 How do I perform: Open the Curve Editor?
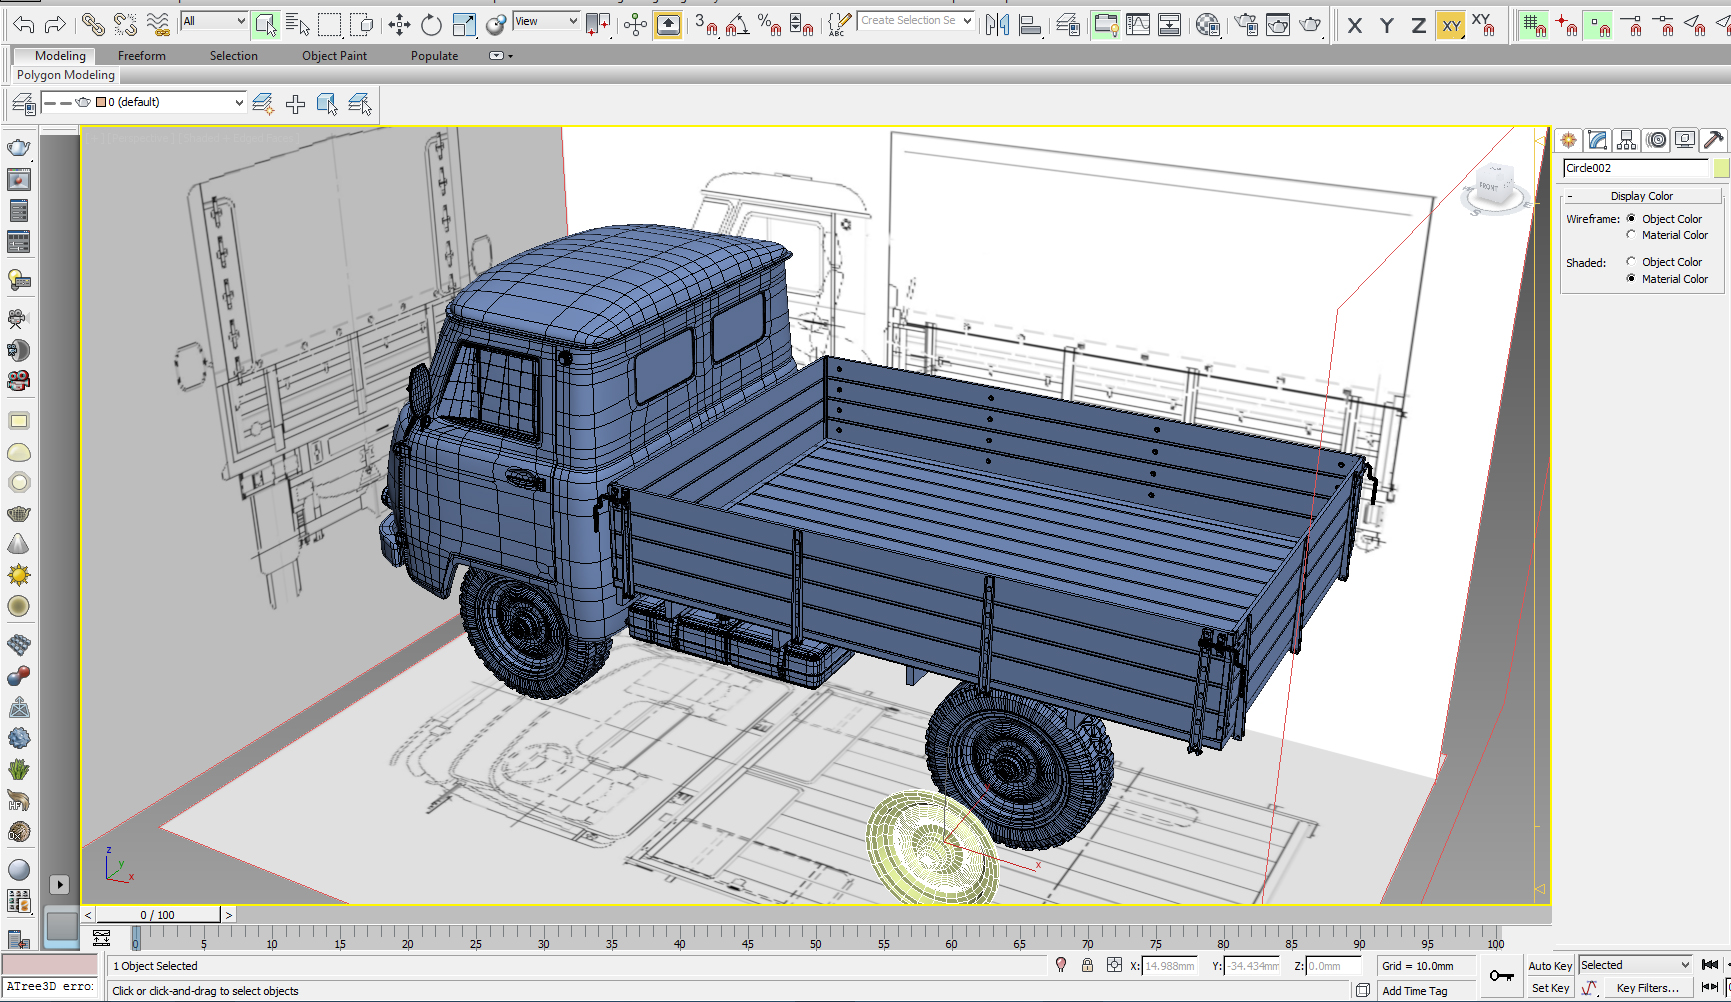pyautogui.click(x=1138, y=25)
